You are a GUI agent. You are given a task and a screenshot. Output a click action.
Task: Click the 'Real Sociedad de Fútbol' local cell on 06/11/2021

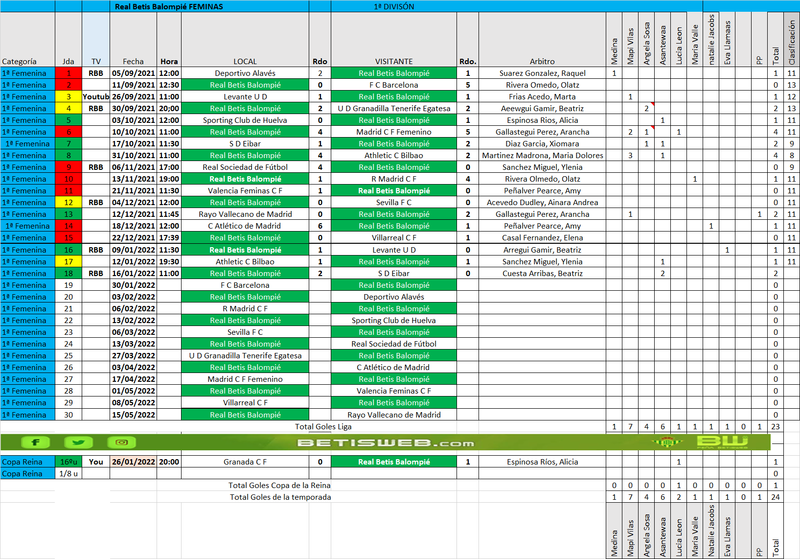pos(245,167)
